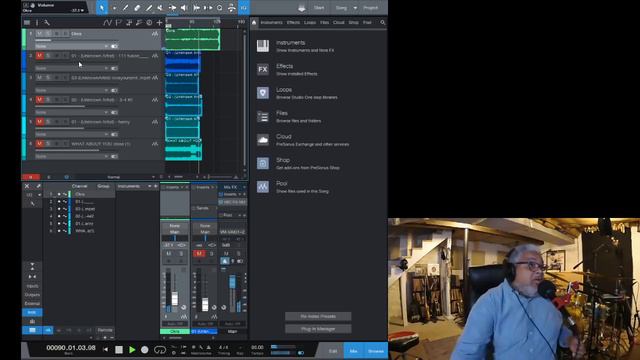The image size is (640, 360).
Task: Select the Pencil paint tool
Action: coord(149,8)
